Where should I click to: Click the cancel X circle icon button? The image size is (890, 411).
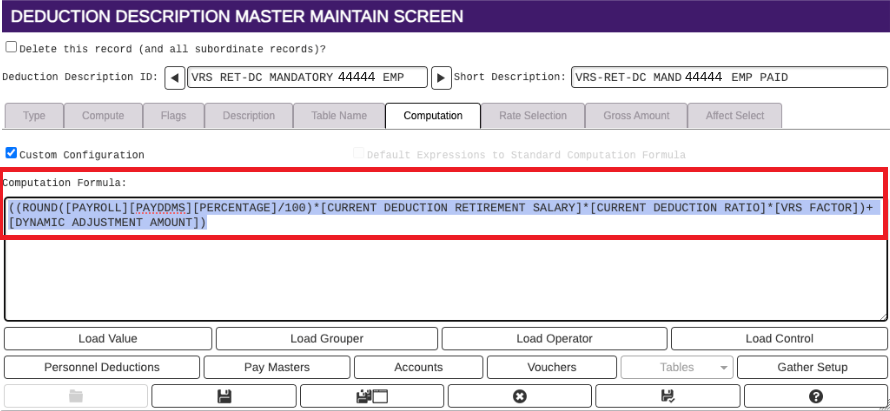pyautogui.click(x=519, y=396)
